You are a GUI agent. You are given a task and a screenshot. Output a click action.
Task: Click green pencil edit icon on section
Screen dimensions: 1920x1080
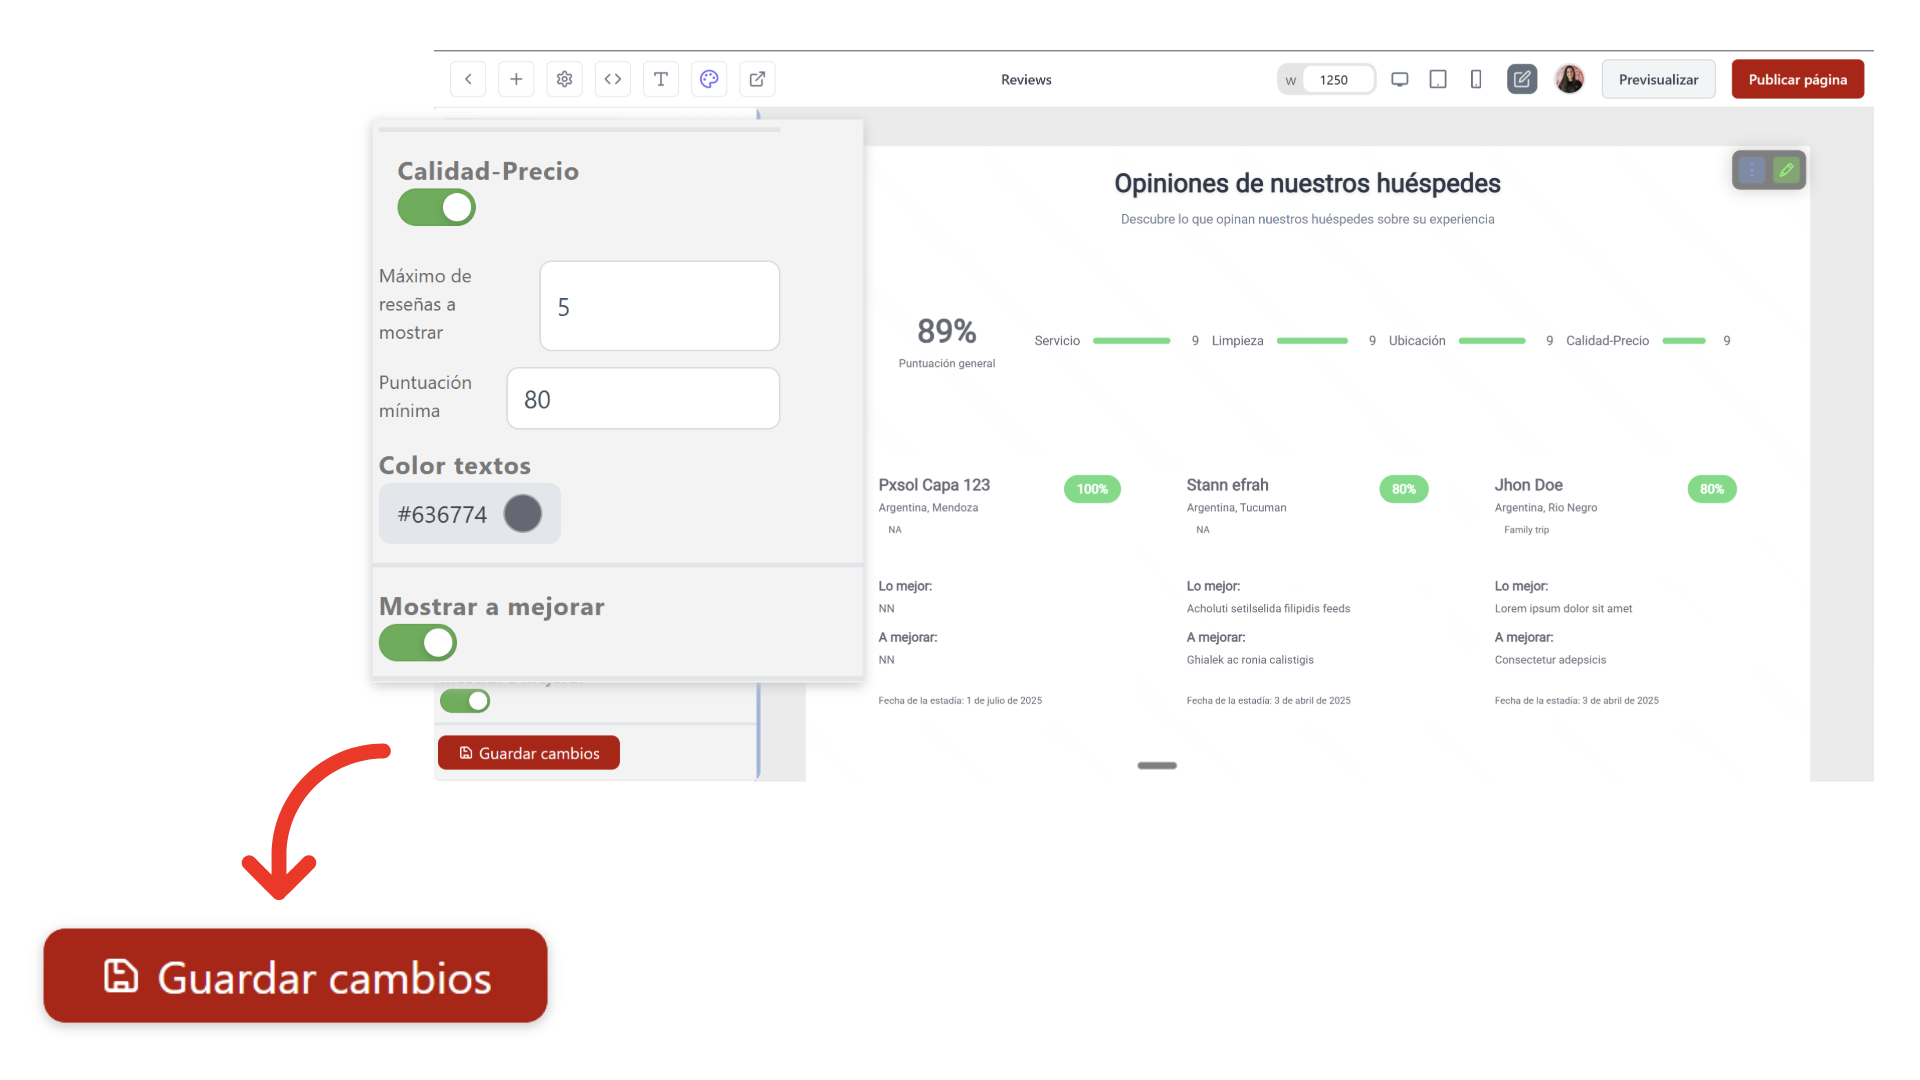coord(1786,170)
